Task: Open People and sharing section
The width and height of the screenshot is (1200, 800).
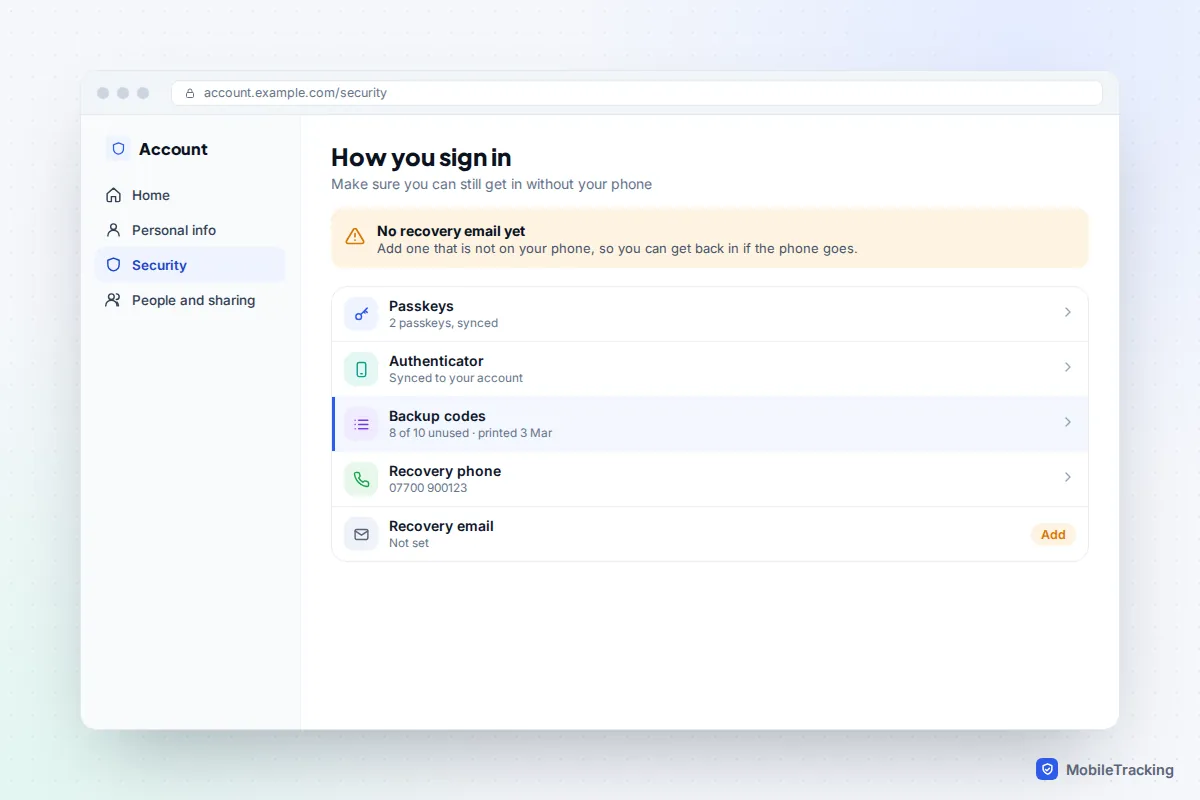Action: [x=190, y=300]
